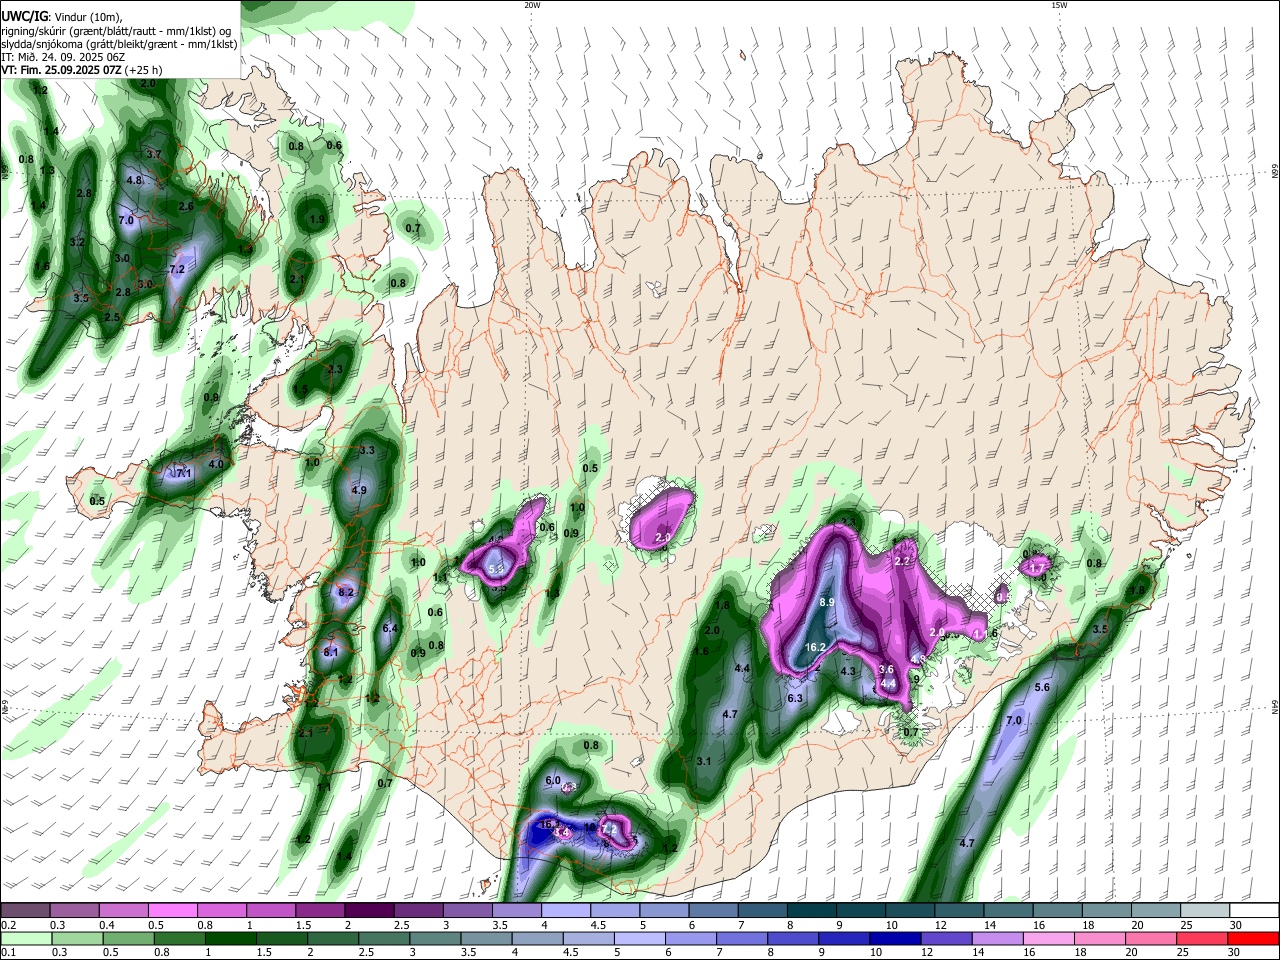Click the 6.4 precipitation value
The height and width of the screenshot is (960, 1280).
[391, 629]
